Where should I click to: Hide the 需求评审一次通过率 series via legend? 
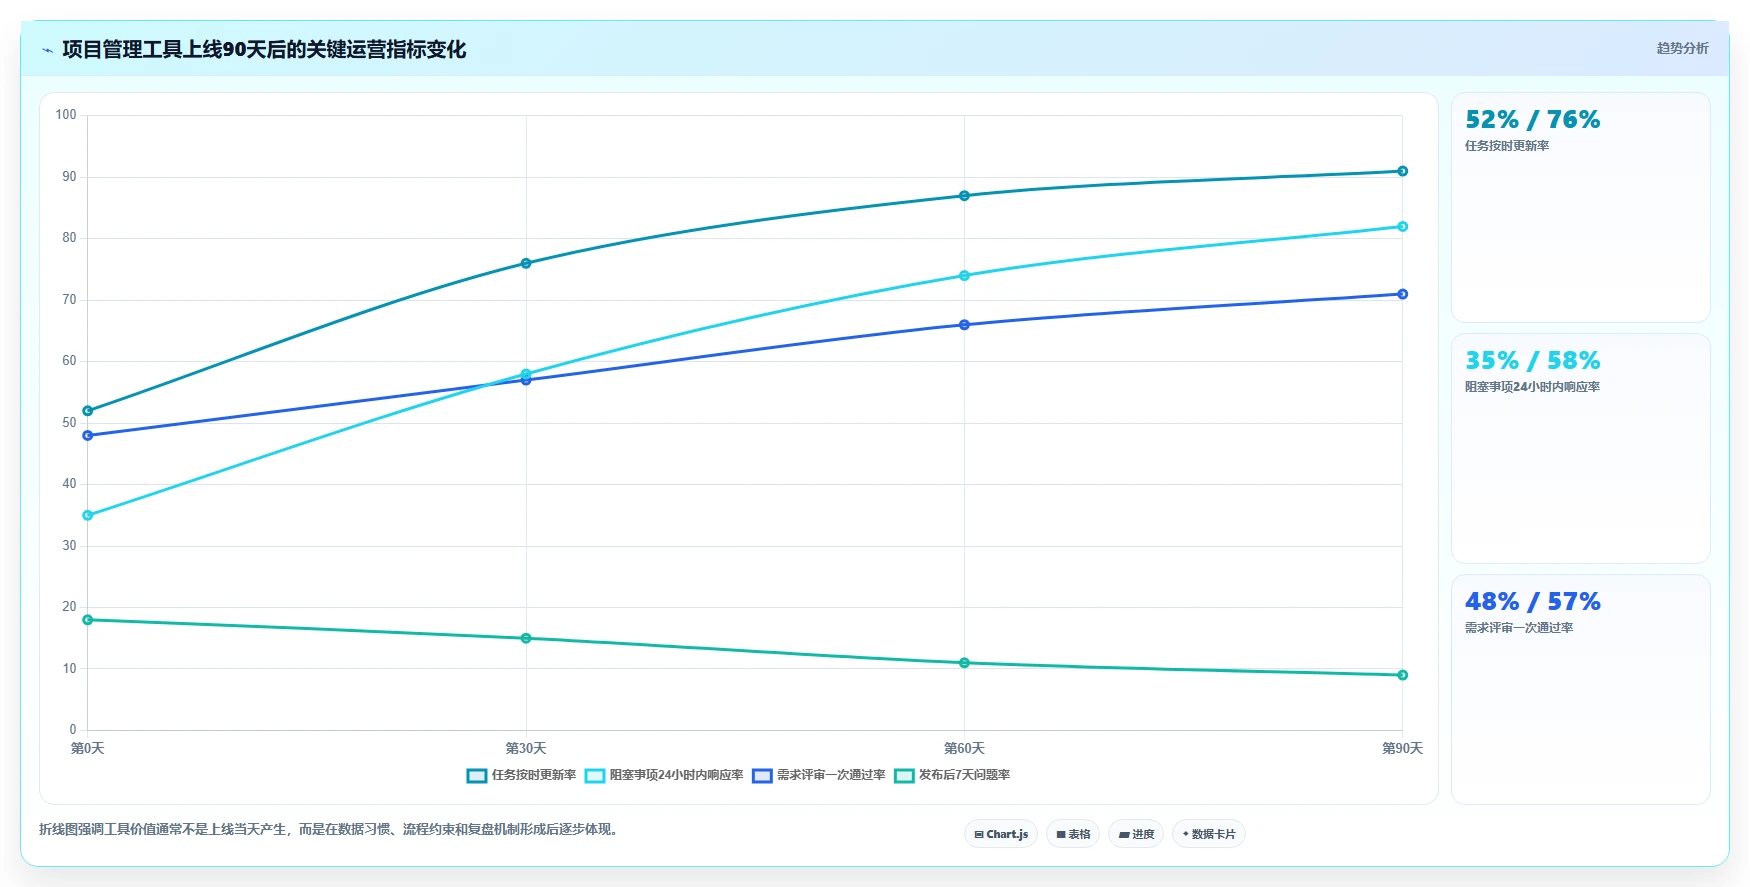819,775
